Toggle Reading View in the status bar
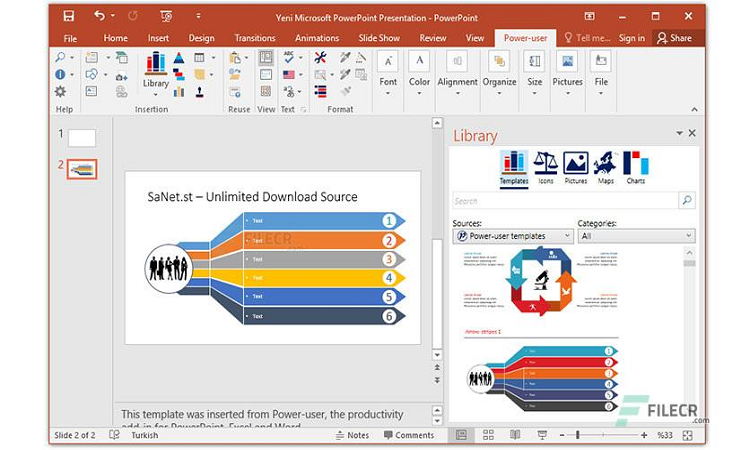This screenshot has width=750, height=450. point(515,435)
